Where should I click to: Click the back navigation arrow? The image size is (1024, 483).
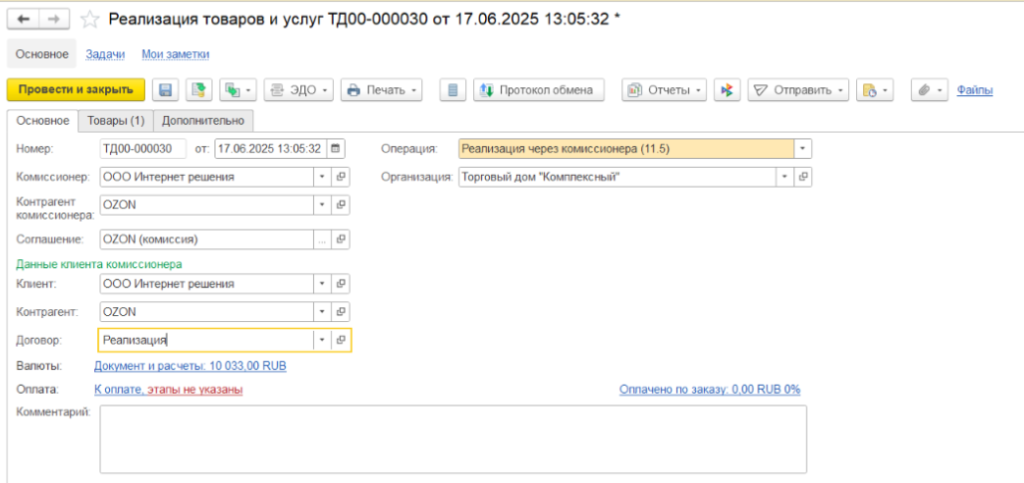coord(24,19)
